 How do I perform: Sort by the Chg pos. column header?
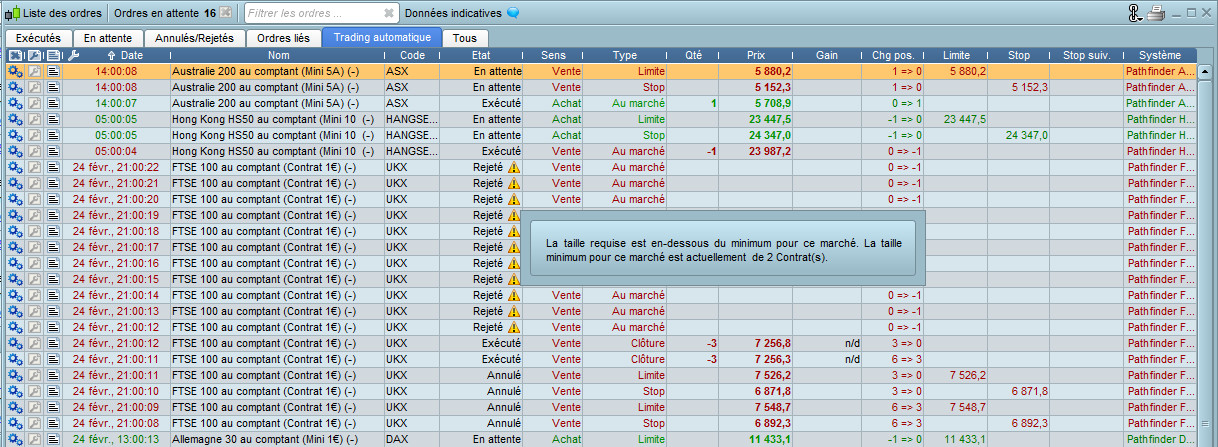(x=893, y=55)
